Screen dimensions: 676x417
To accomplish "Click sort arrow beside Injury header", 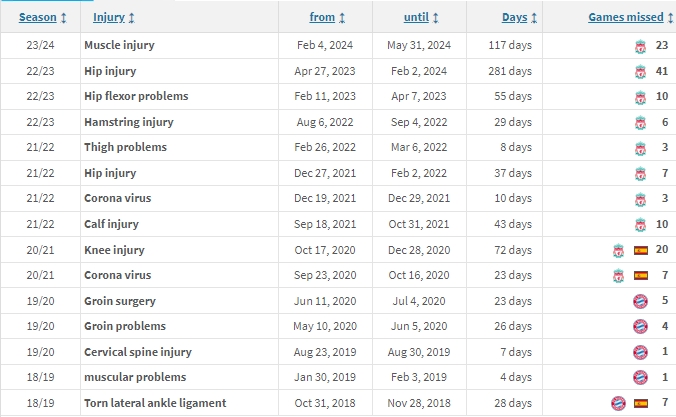I will point(131,18).
